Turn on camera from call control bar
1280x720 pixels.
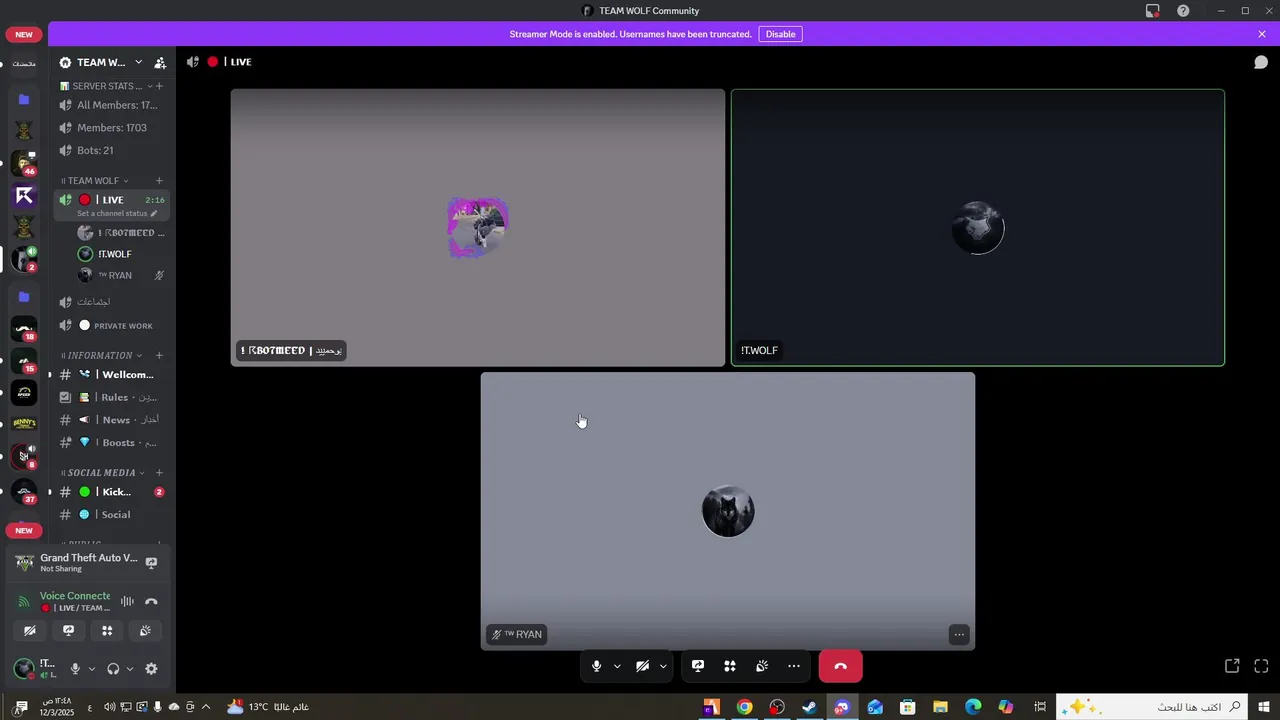click(642, 666)
